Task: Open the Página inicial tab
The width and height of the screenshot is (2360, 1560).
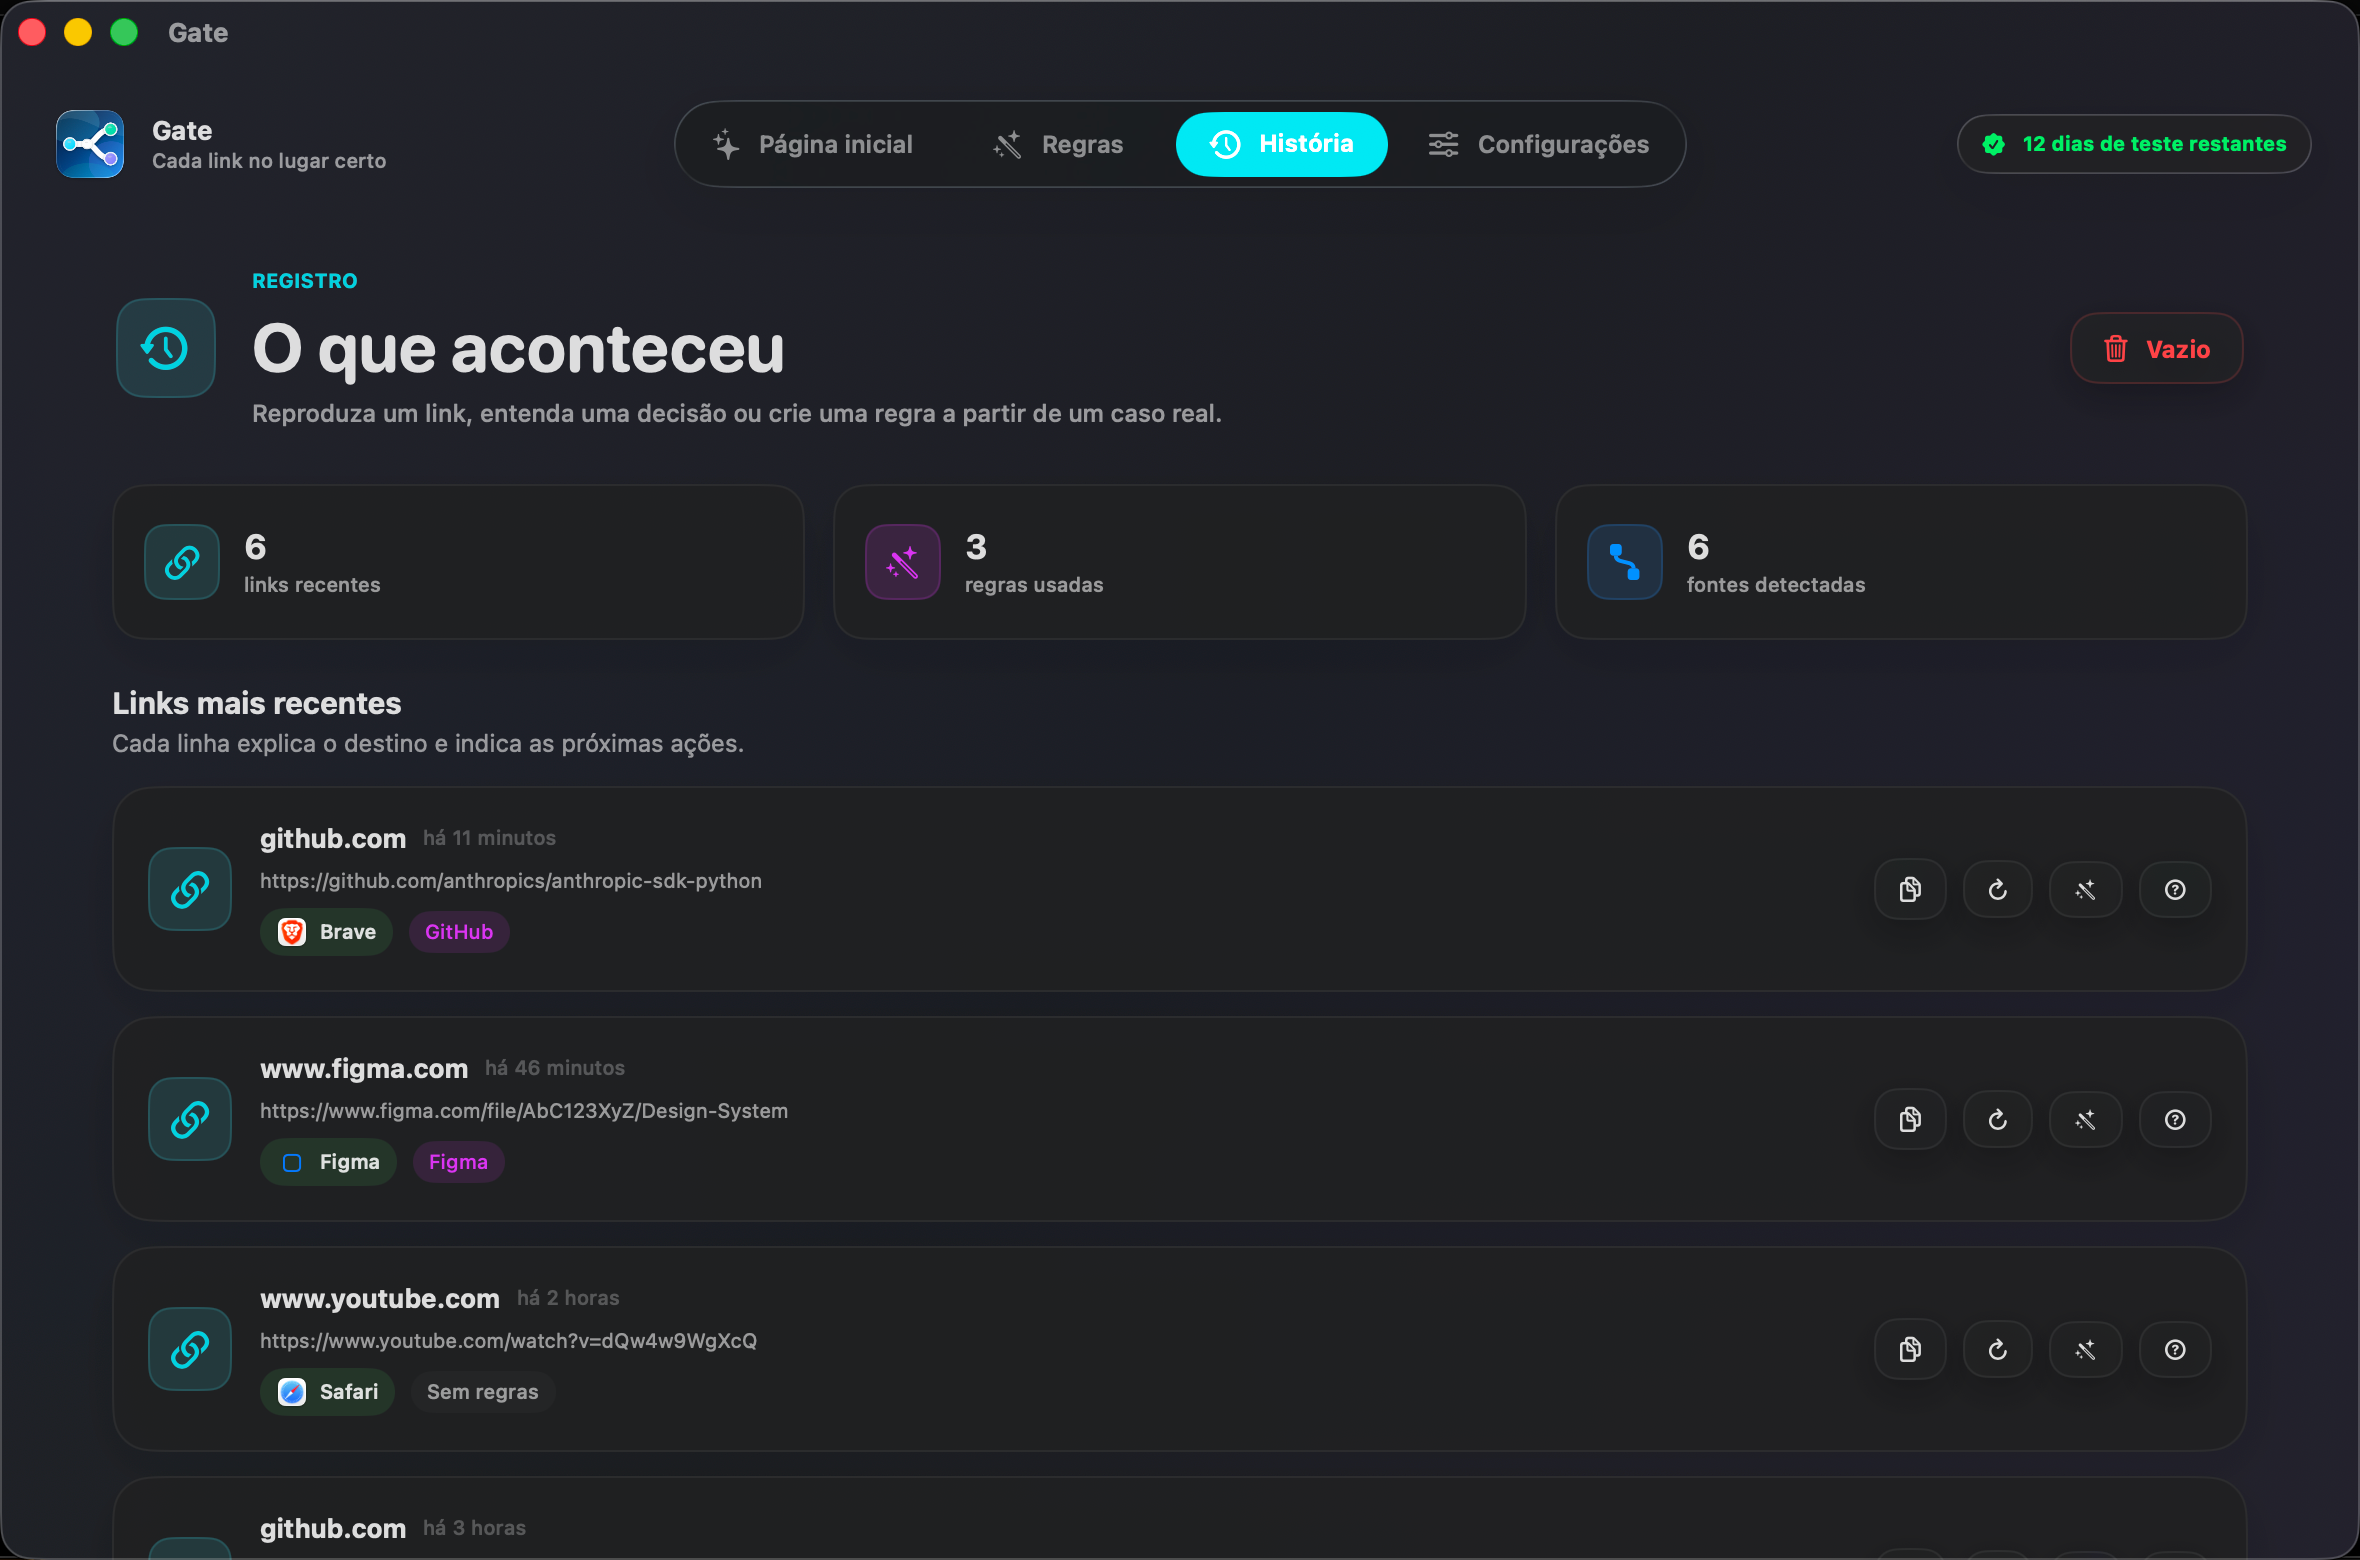Action: tap(813, 144)
